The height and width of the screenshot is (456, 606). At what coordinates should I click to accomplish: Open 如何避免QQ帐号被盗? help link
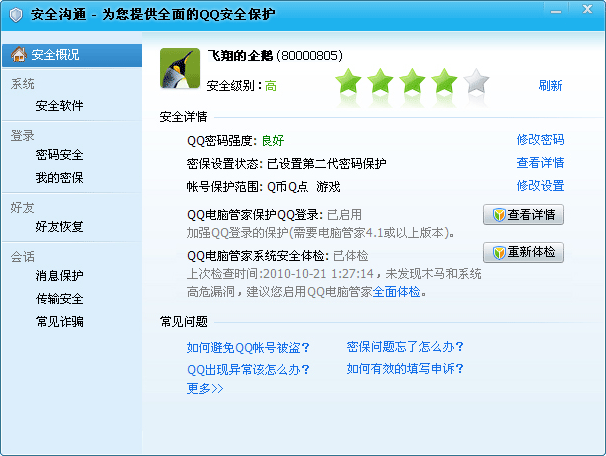[248, 348]
